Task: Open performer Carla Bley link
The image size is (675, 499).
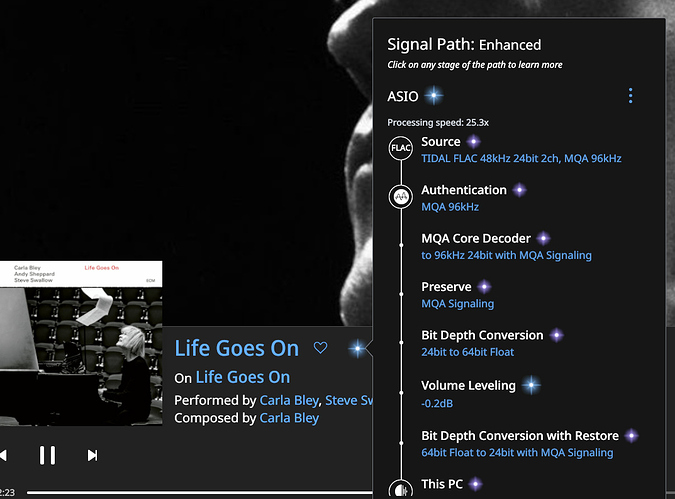Action: point(289,400)
